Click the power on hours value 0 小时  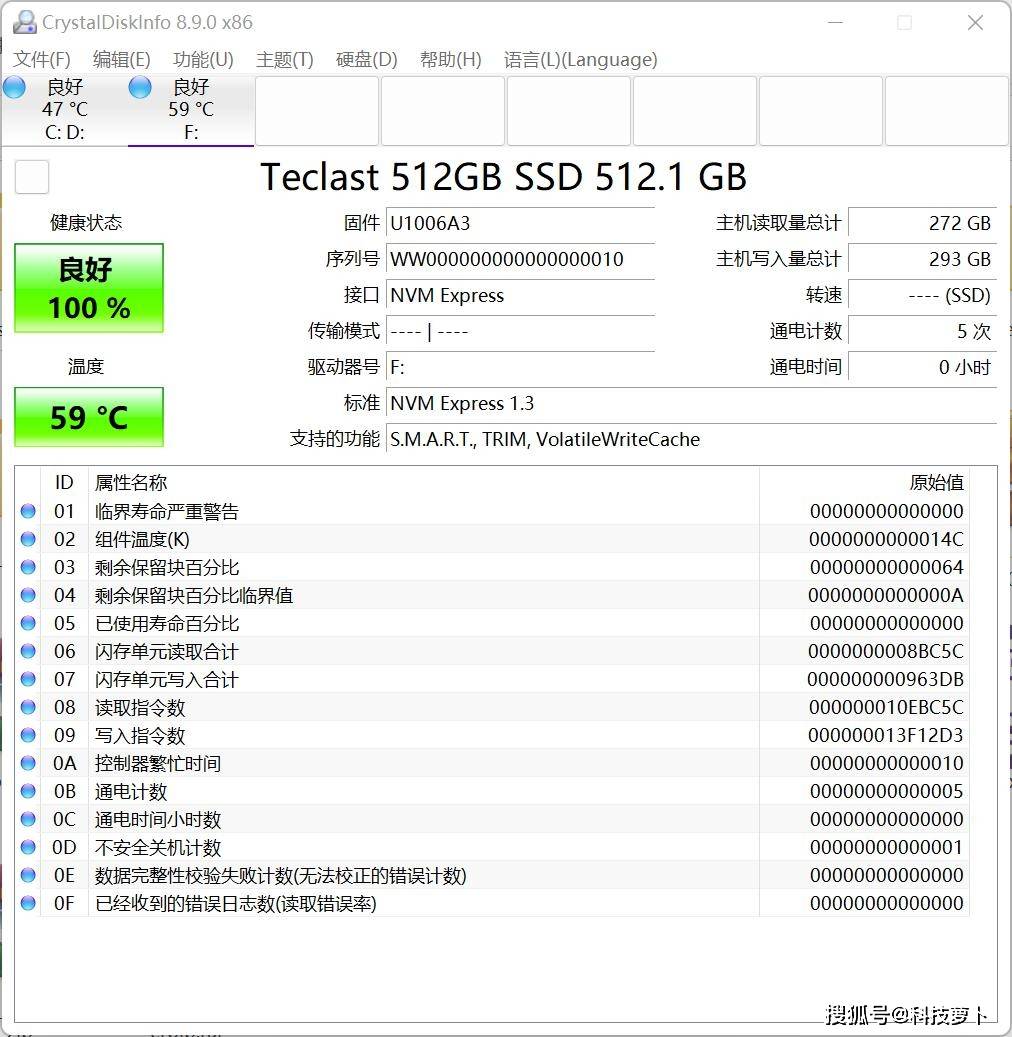click(922, 367)
